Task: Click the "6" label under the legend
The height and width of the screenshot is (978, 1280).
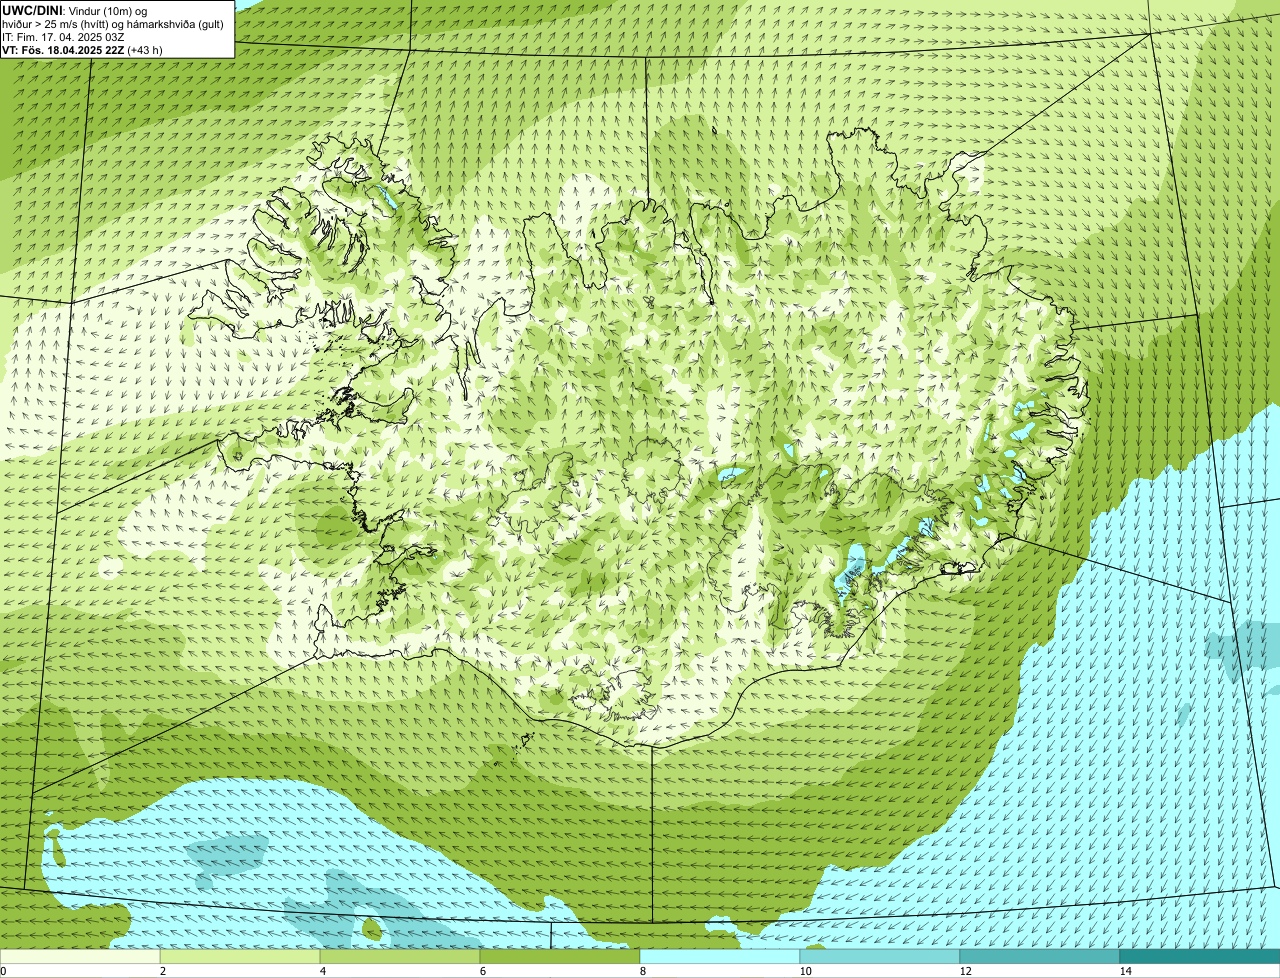Action: coord(481,971)
